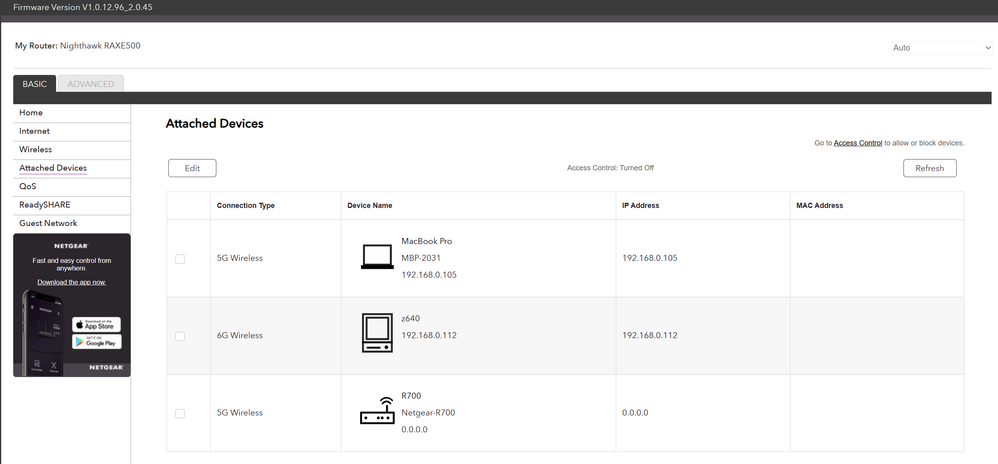
Task: Tick the R700 device checkbox
Action: point(180,413)
